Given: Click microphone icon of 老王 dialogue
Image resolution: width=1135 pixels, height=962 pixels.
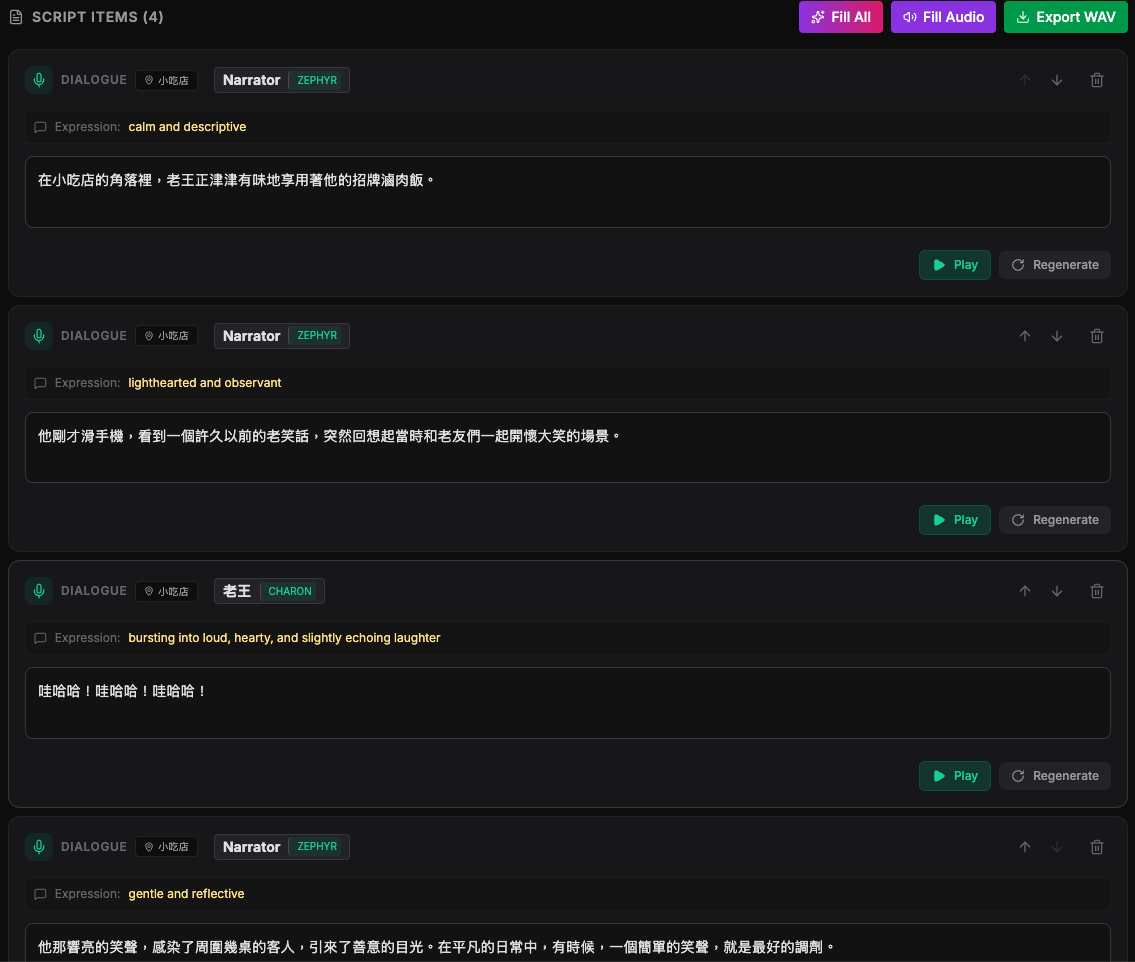Looking at the screenshot, I should tap(39, 591).
